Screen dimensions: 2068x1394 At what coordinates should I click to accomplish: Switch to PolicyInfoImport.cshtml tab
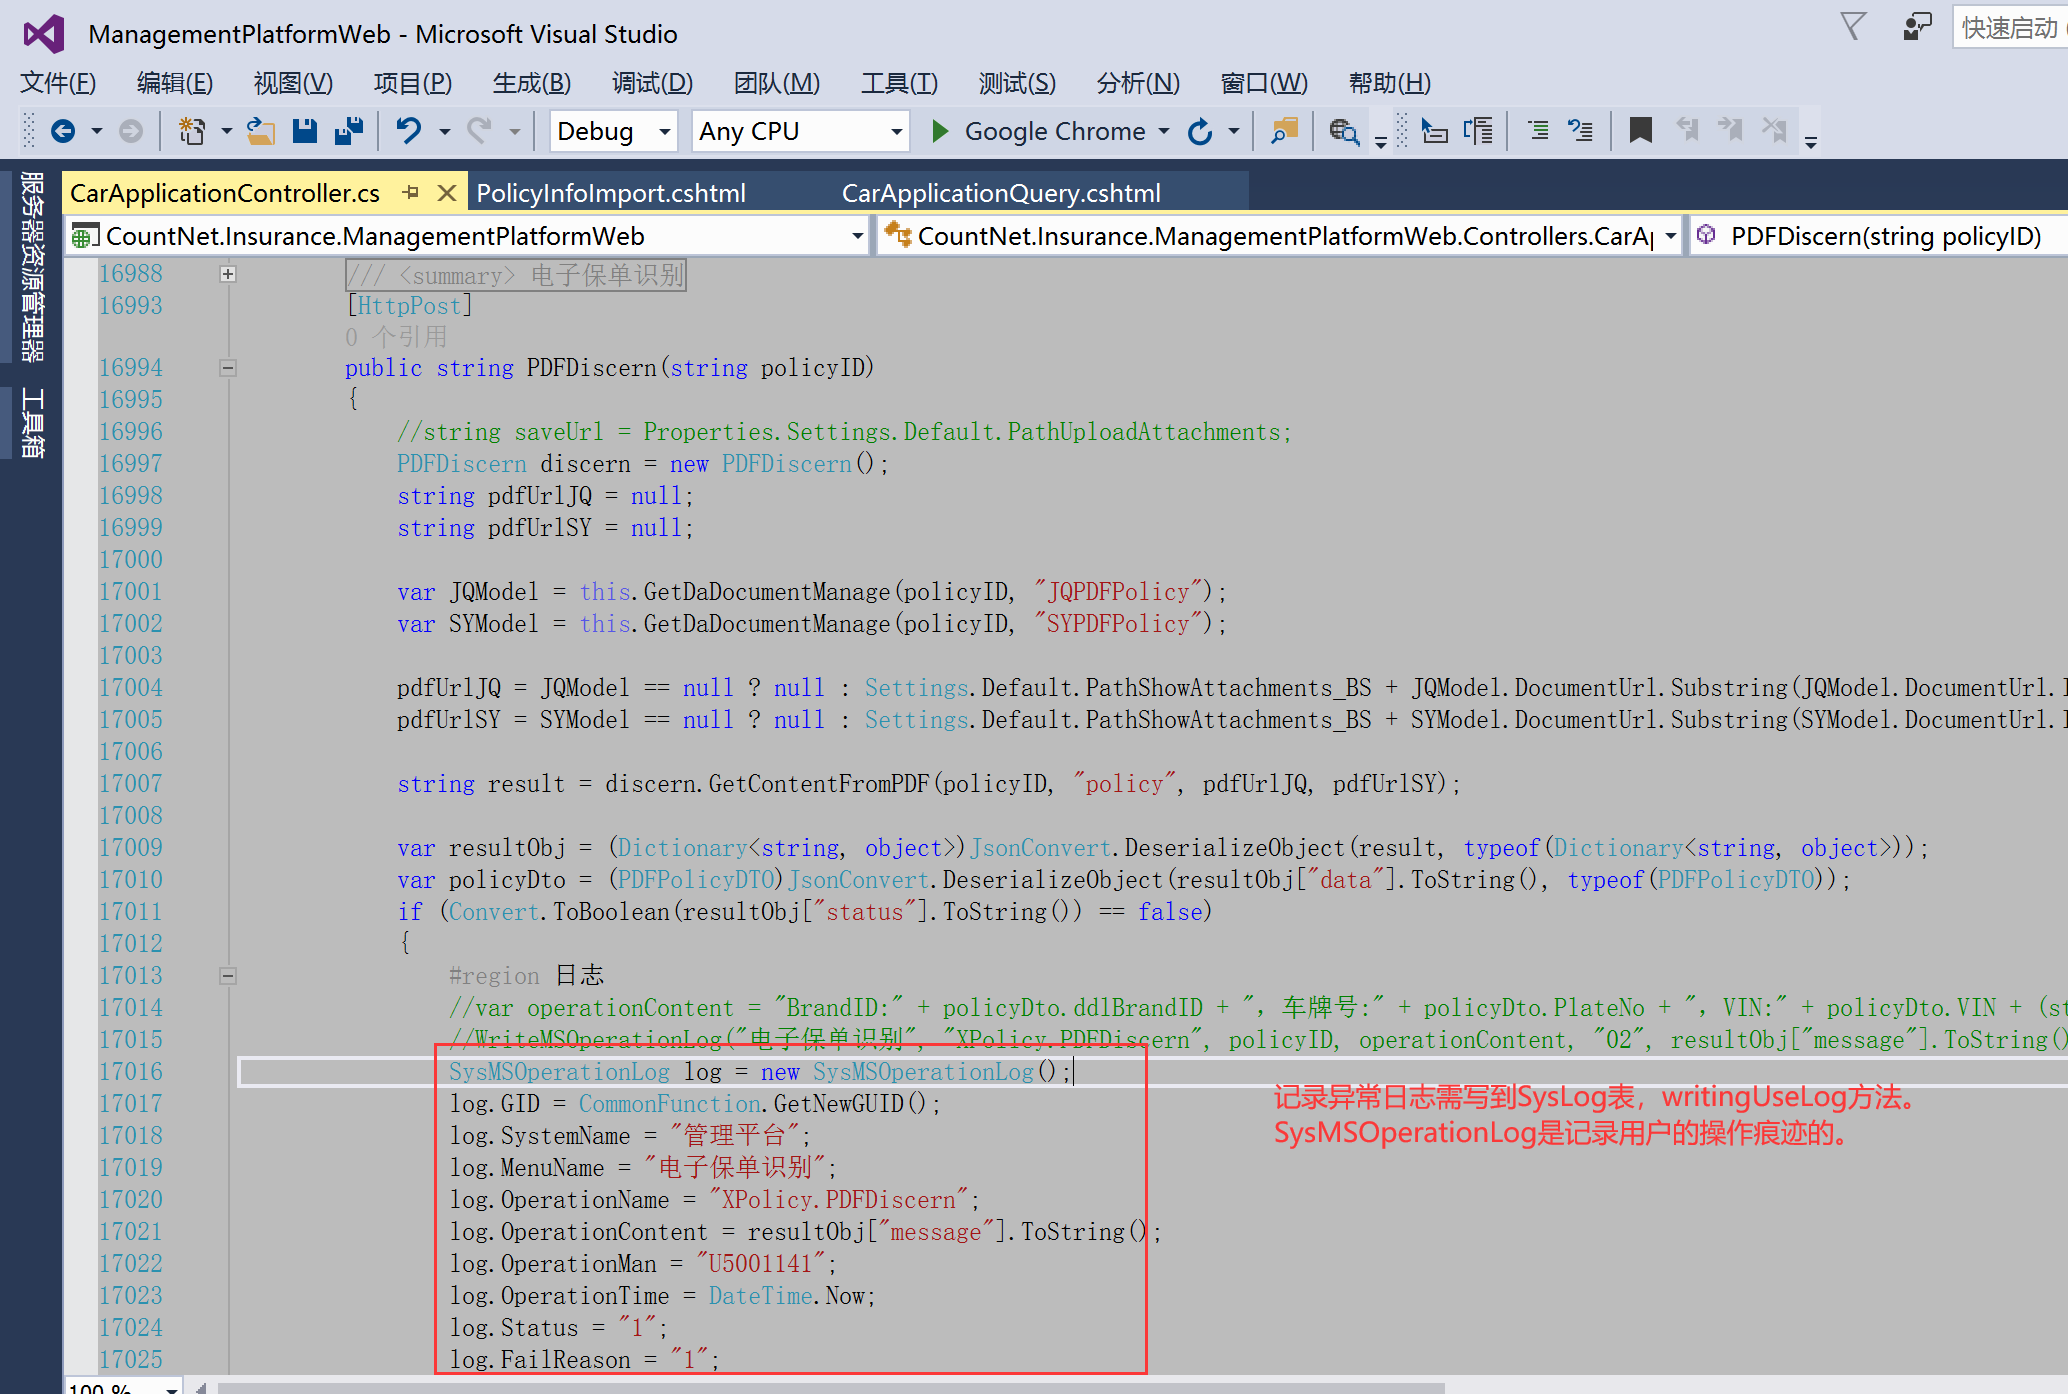(x=611, y=193)
